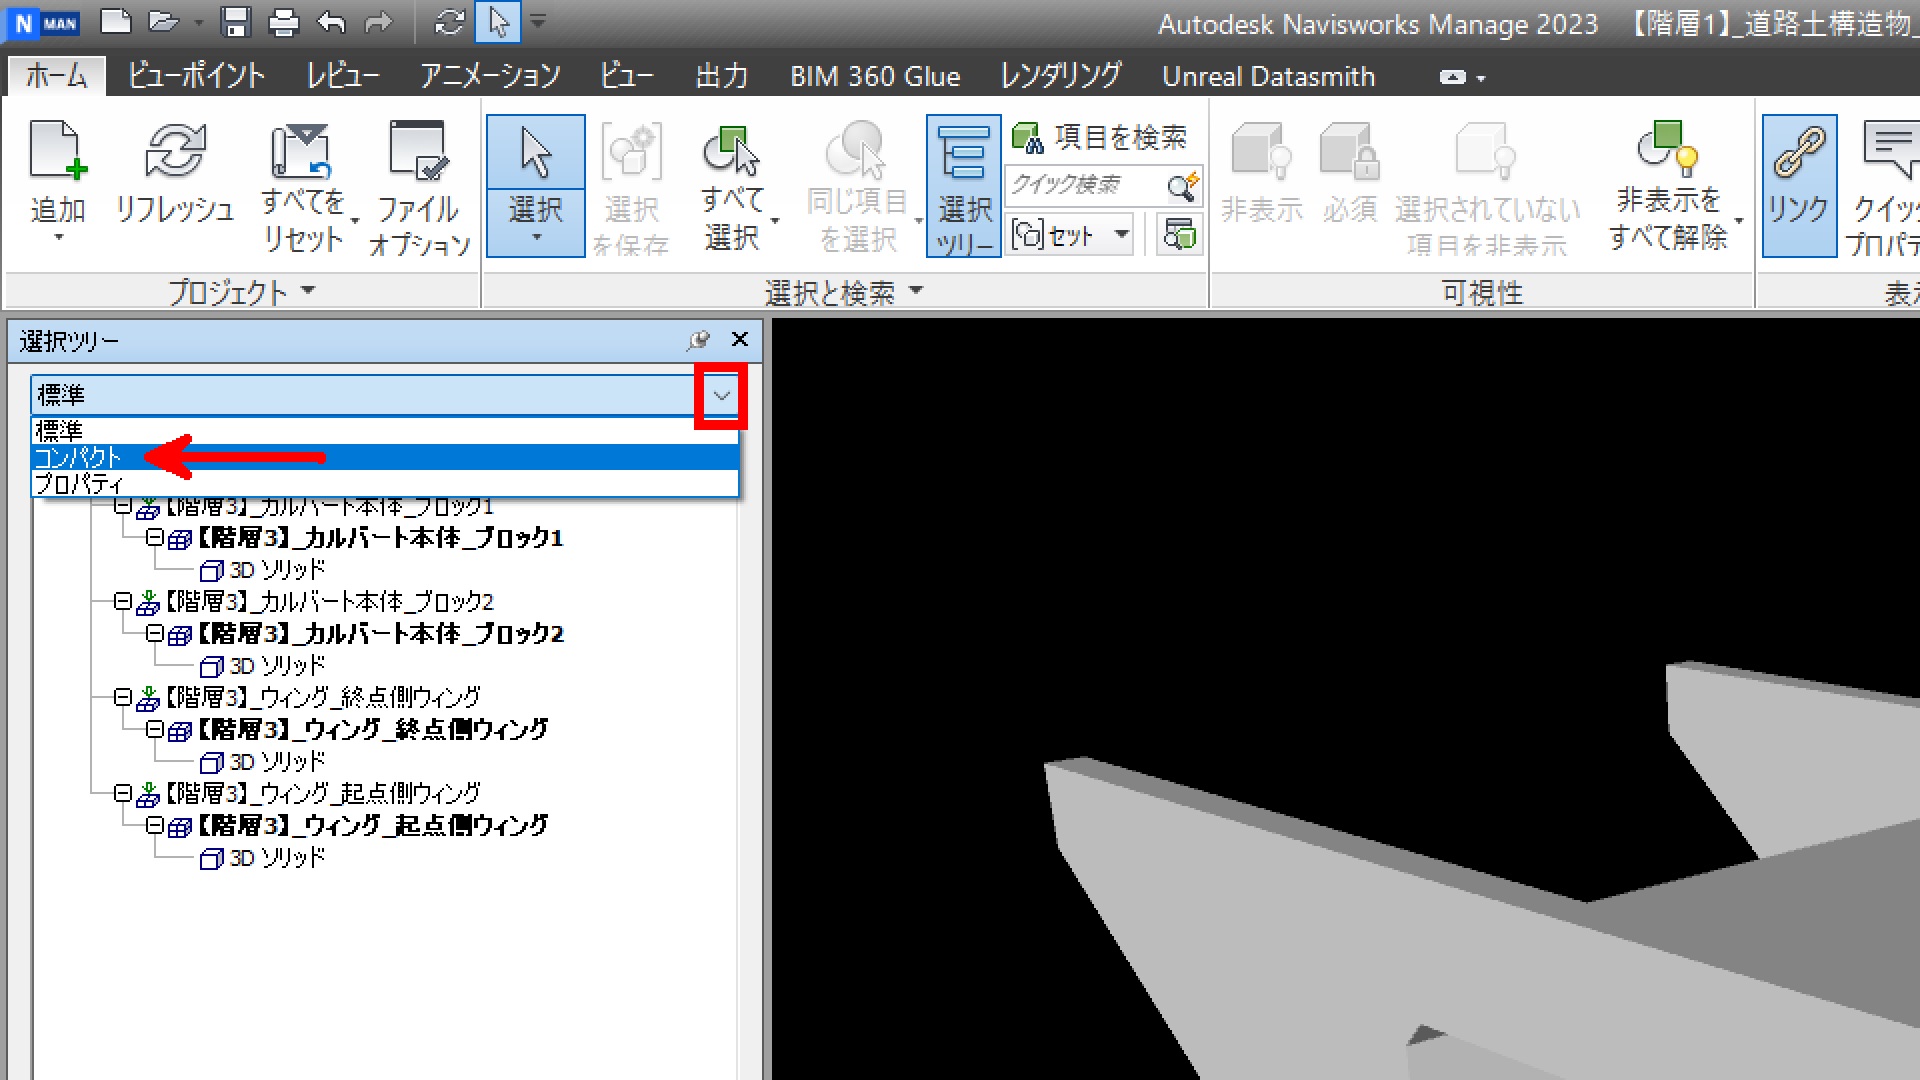Screen dimensions: 1920x1080
Task: Open 項目を検索 window
Action: point(1099,137)
